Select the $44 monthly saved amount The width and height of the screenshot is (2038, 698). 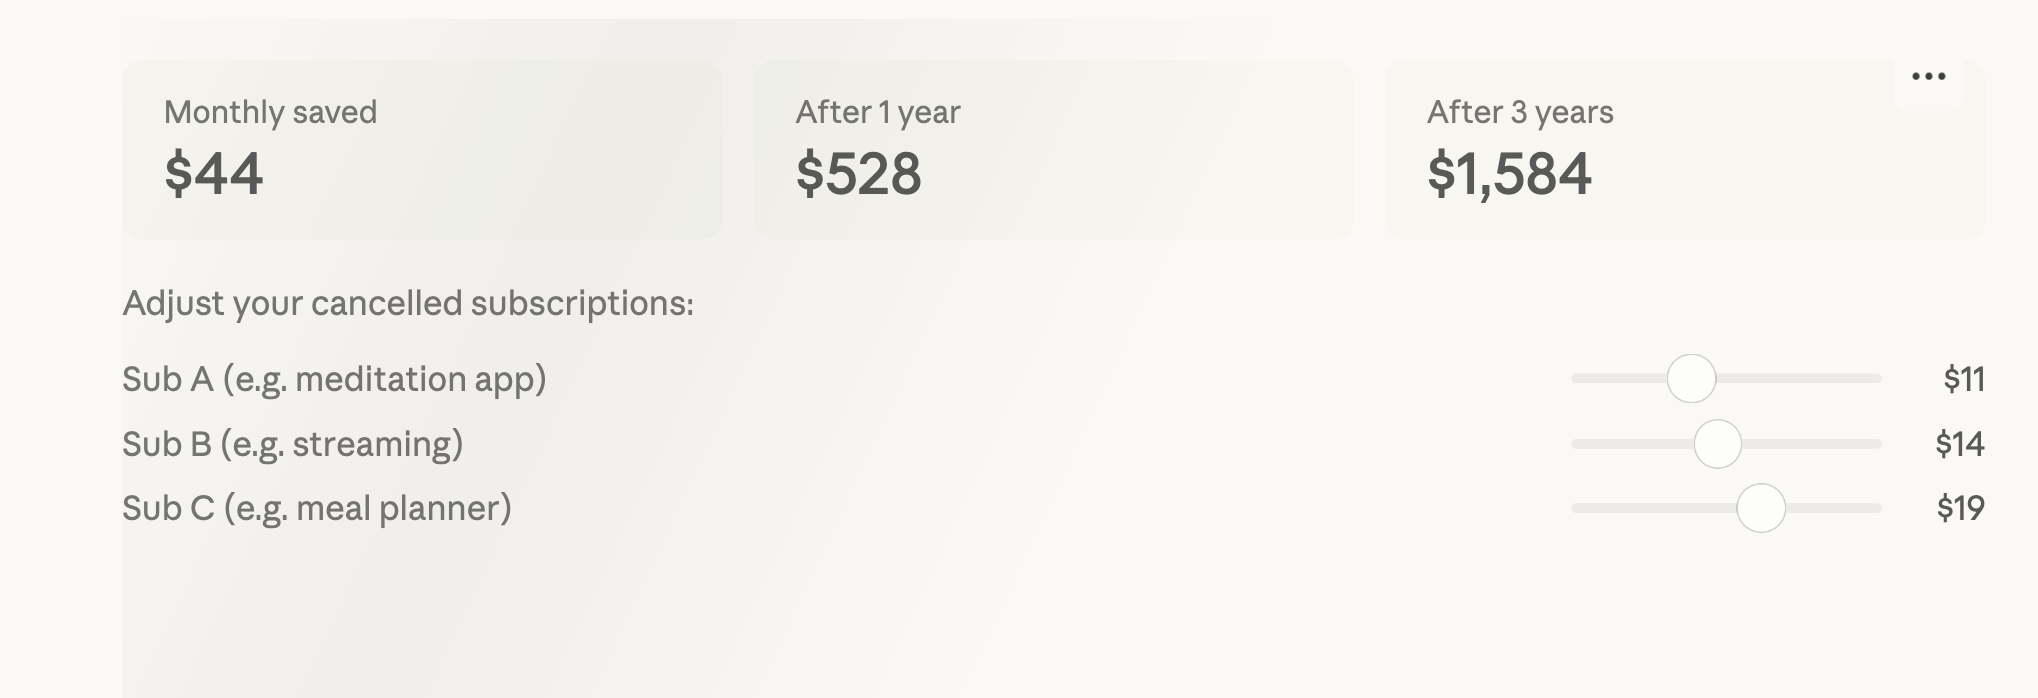click(214, 174)
